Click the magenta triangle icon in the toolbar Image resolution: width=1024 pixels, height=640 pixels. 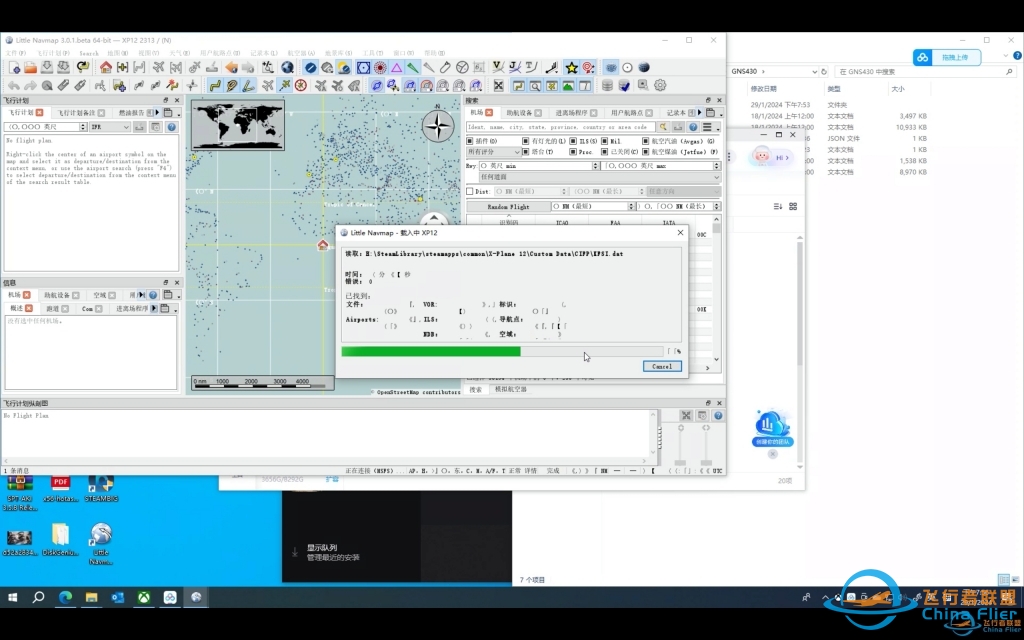[396, 67]
